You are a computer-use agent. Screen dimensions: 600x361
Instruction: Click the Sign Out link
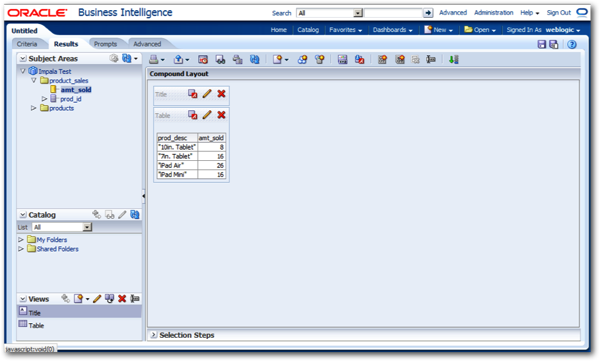click(559, 13)
